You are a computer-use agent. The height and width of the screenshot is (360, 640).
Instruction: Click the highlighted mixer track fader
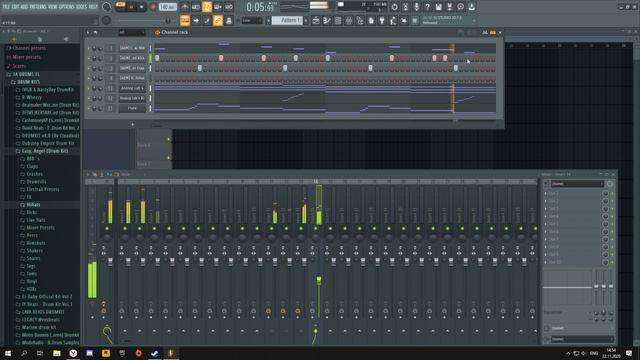click(x=319, y=280)
